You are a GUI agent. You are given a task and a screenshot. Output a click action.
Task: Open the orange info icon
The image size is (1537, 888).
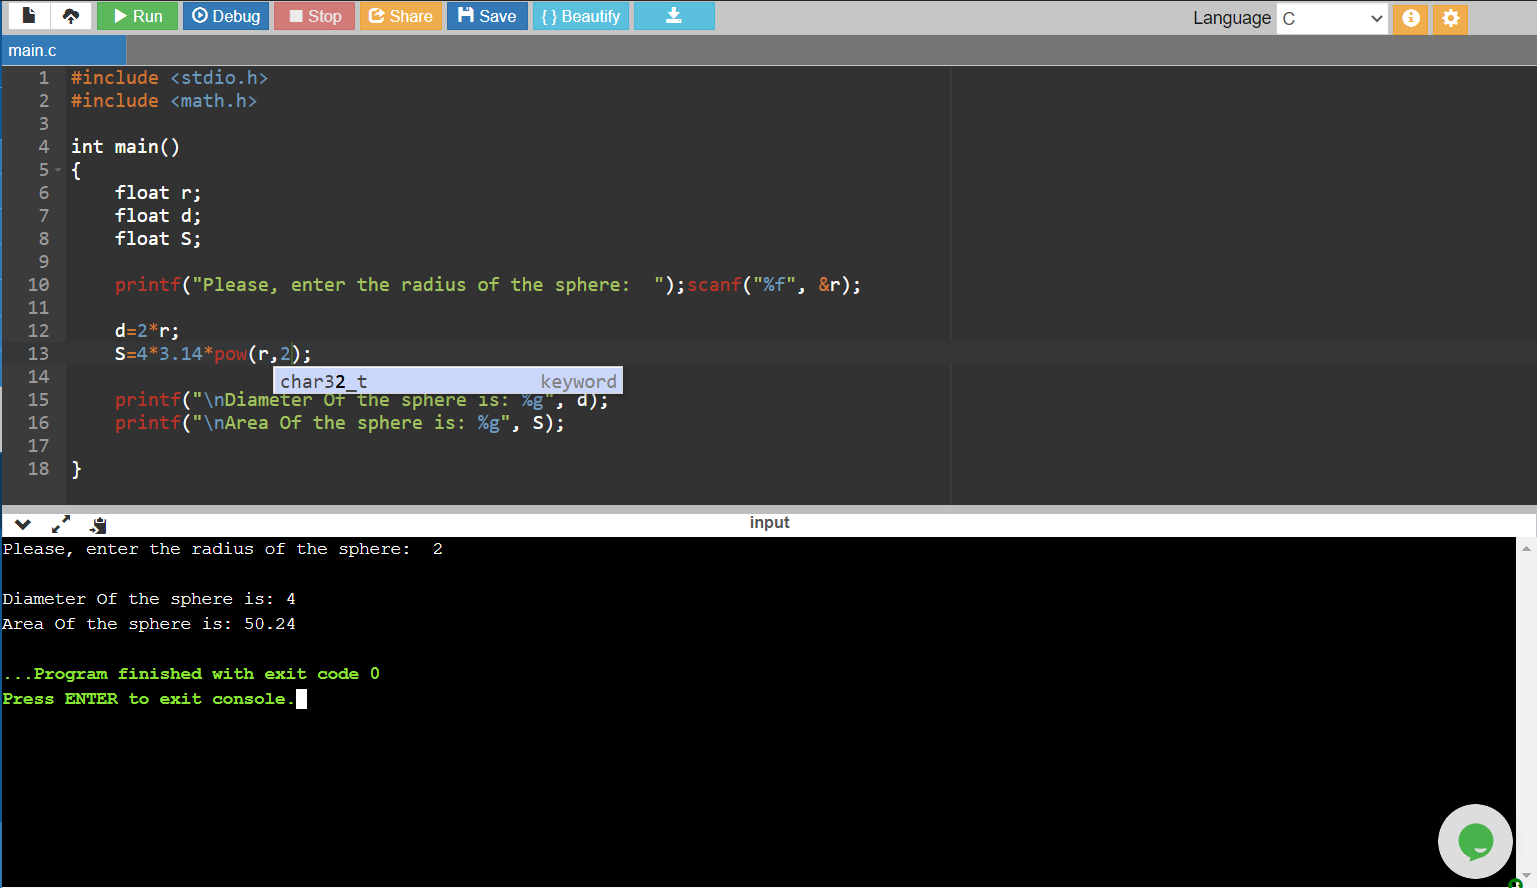(1410, 18)
